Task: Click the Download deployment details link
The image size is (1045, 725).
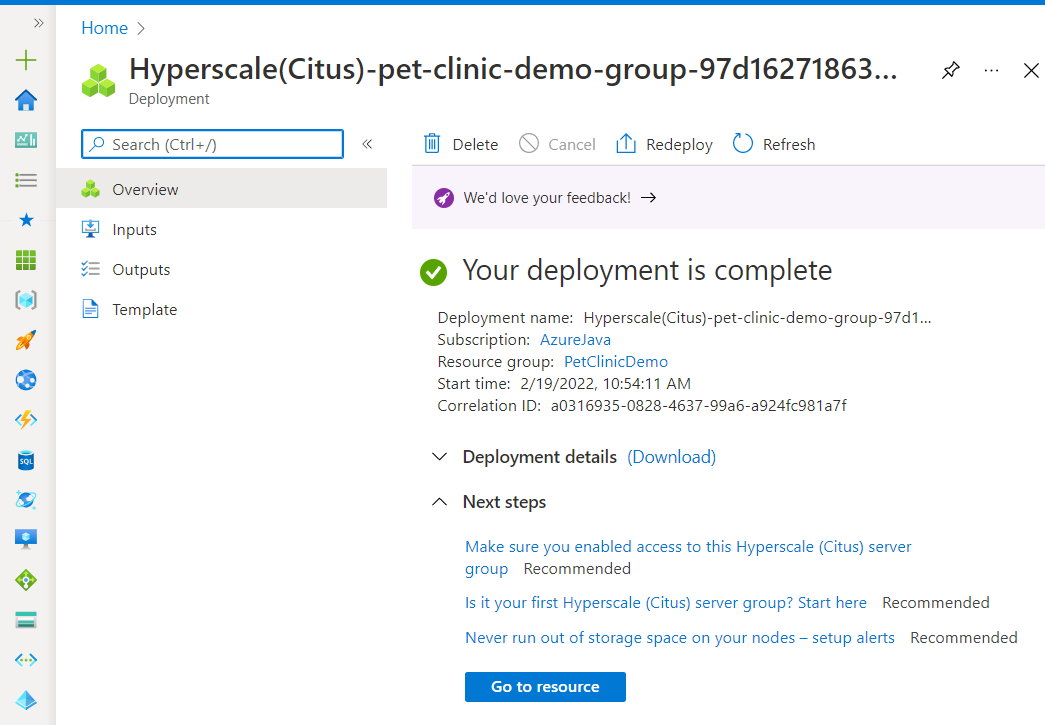Action: point(672,457)
